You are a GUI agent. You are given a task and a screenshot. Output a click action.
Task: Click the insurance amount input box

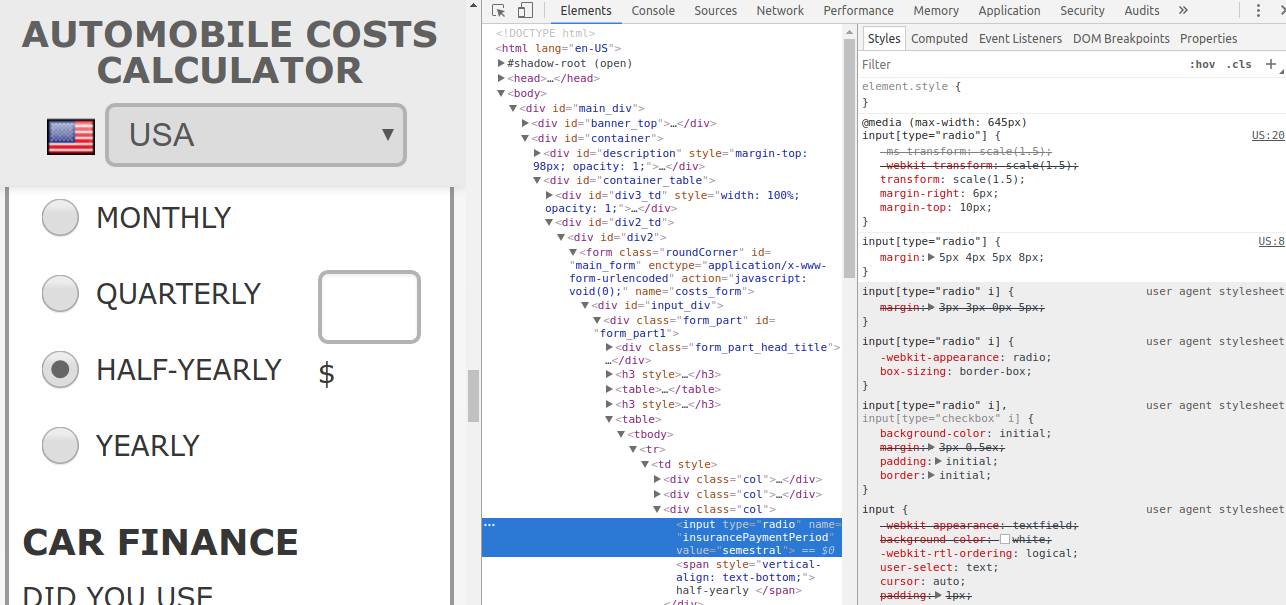click(x=369, y=306)
